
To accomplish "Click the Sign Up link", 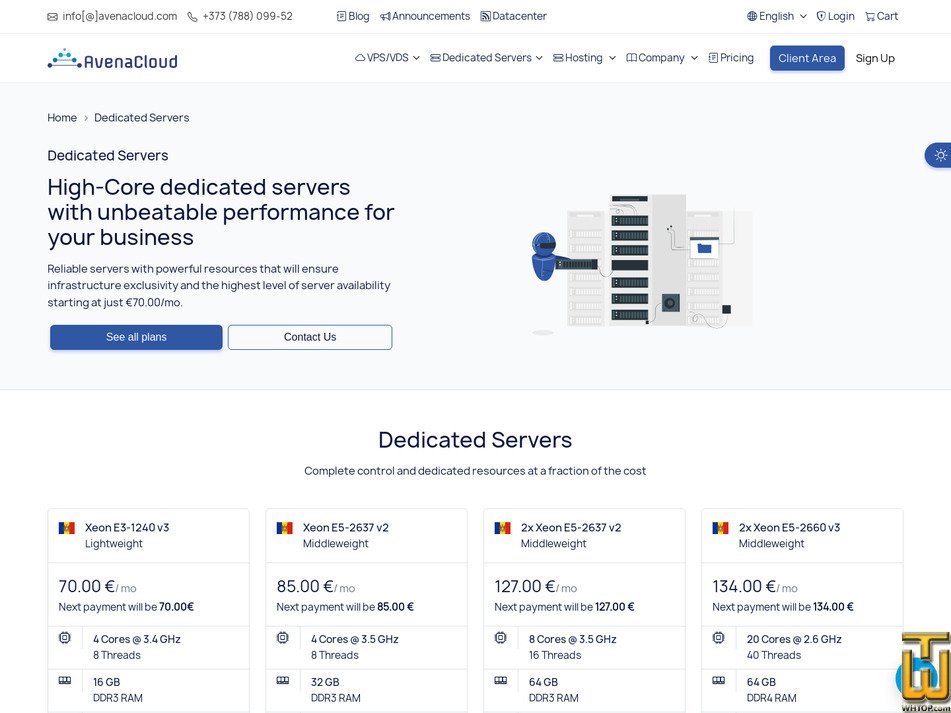I will pyautogui.click(x=875, y=58).
